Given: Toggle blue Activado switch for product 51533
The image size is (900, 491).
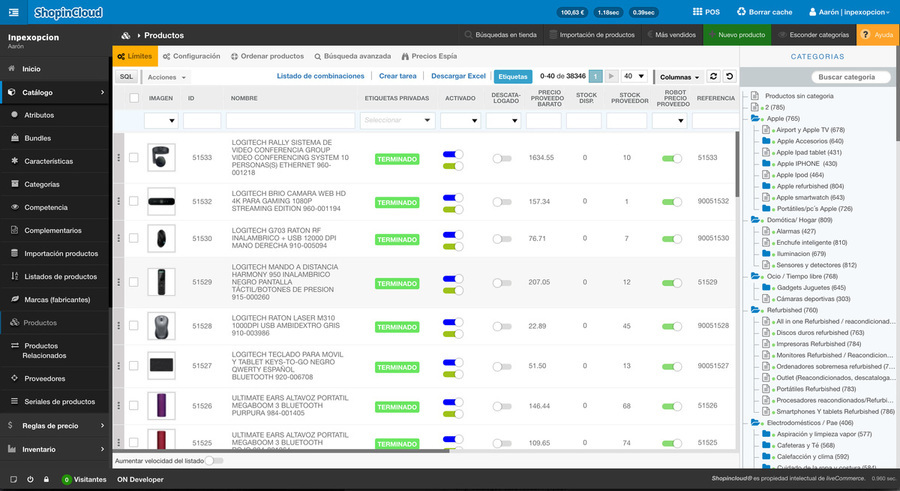Looking at the screenshot, I should (453, 154).
